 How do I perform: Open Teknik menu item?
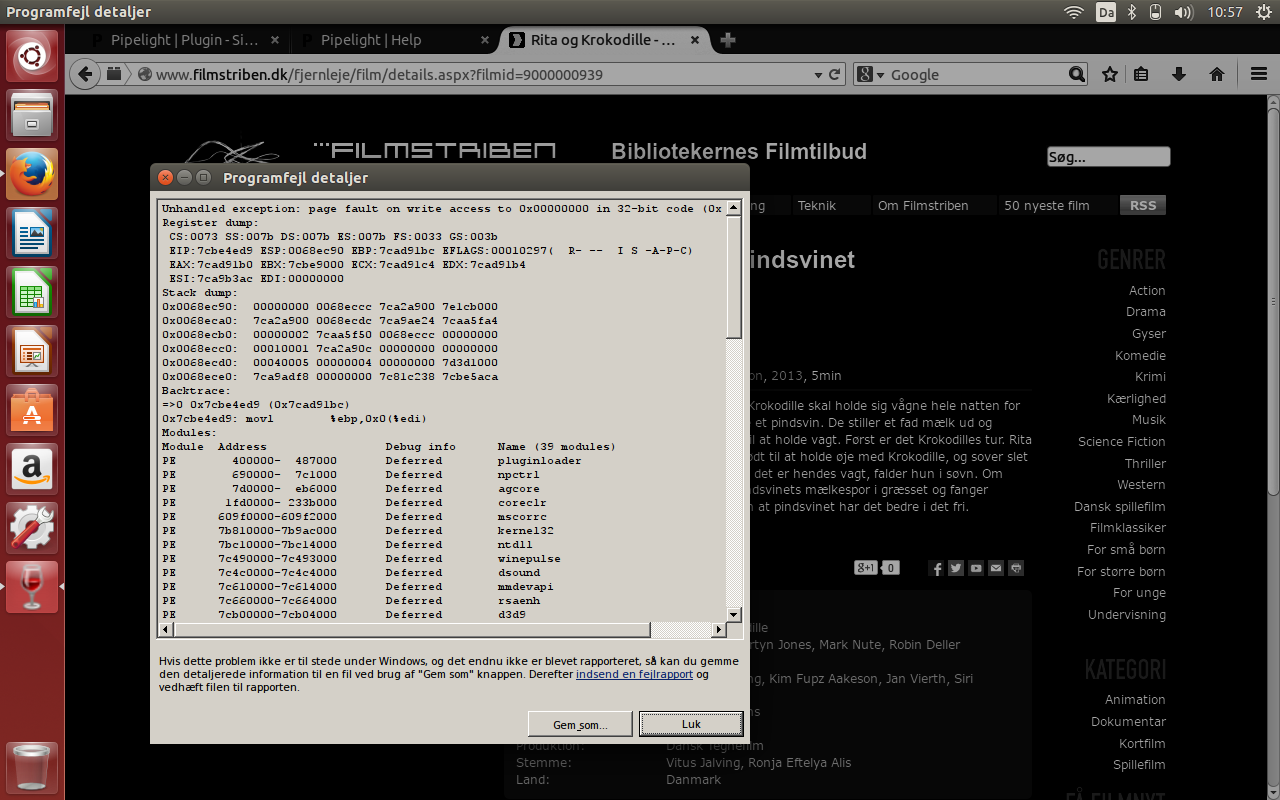pyautogui.click(x=817, y=205)
